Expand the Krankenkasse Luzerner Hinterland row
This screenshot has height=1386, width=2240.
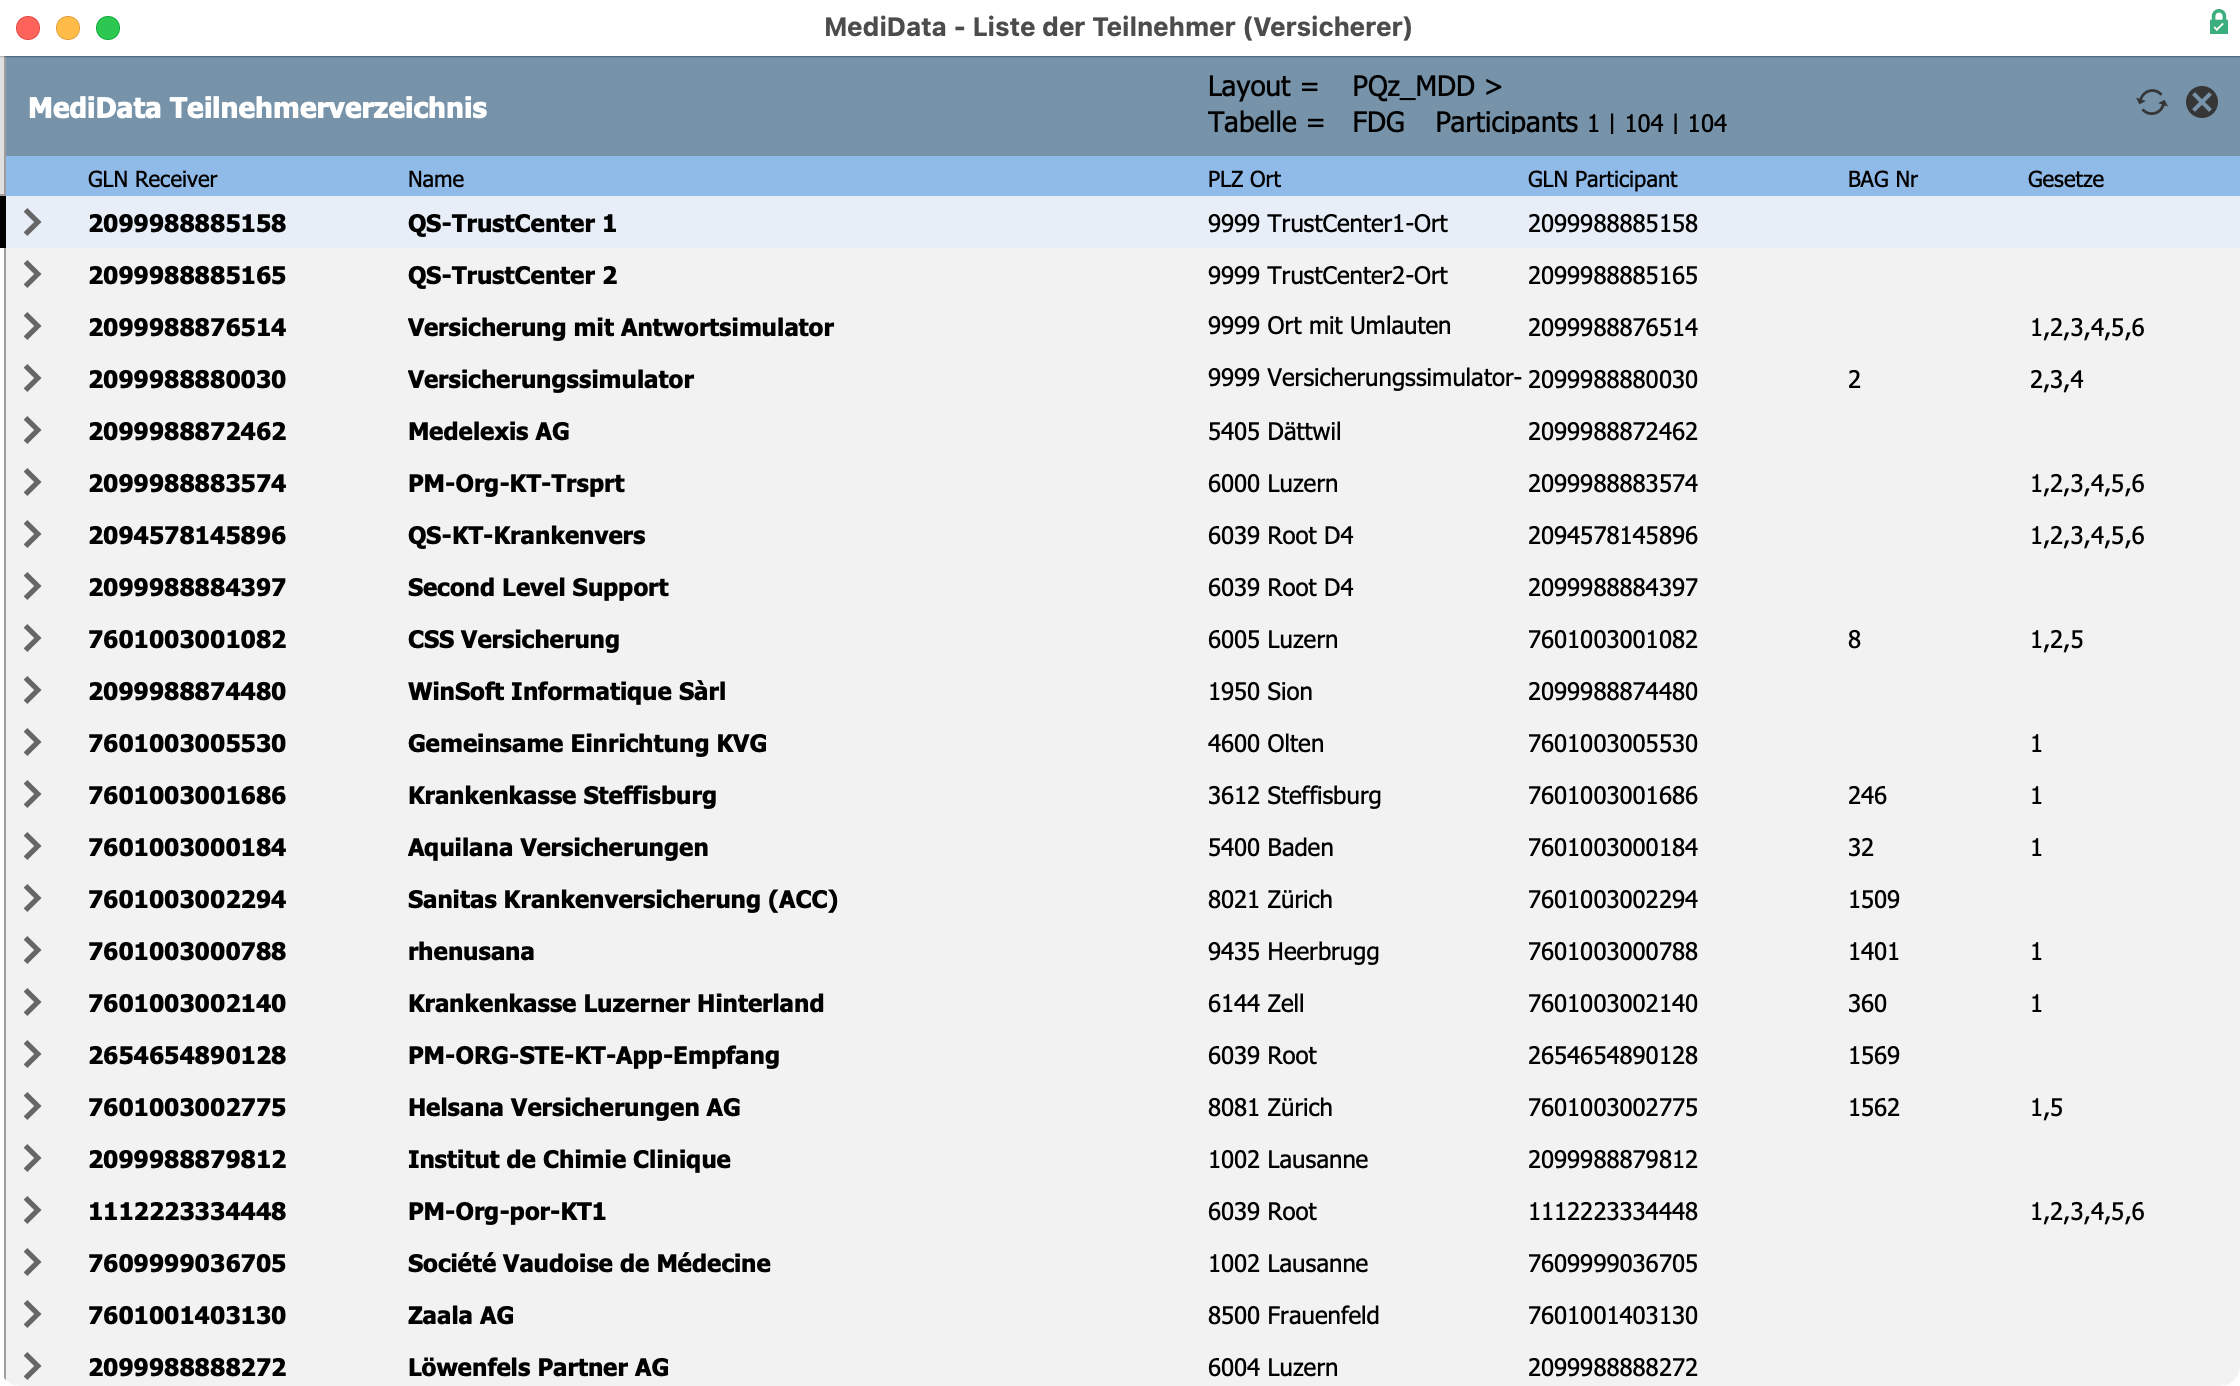pos(32,1002)
